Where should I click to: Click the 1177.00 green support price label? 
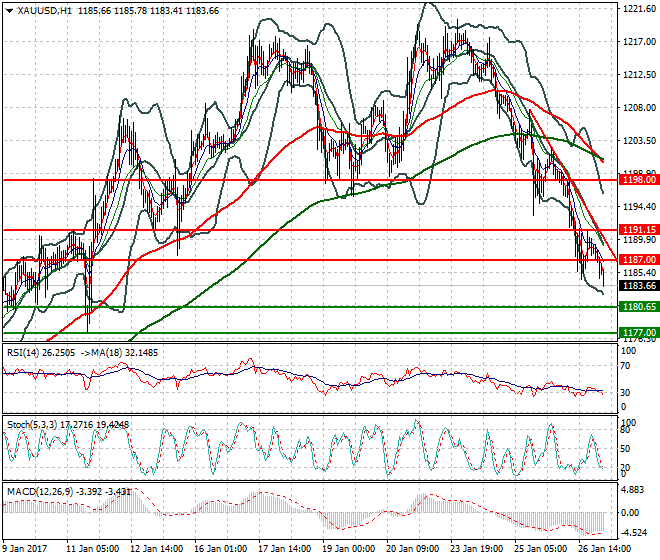[639, 333]
